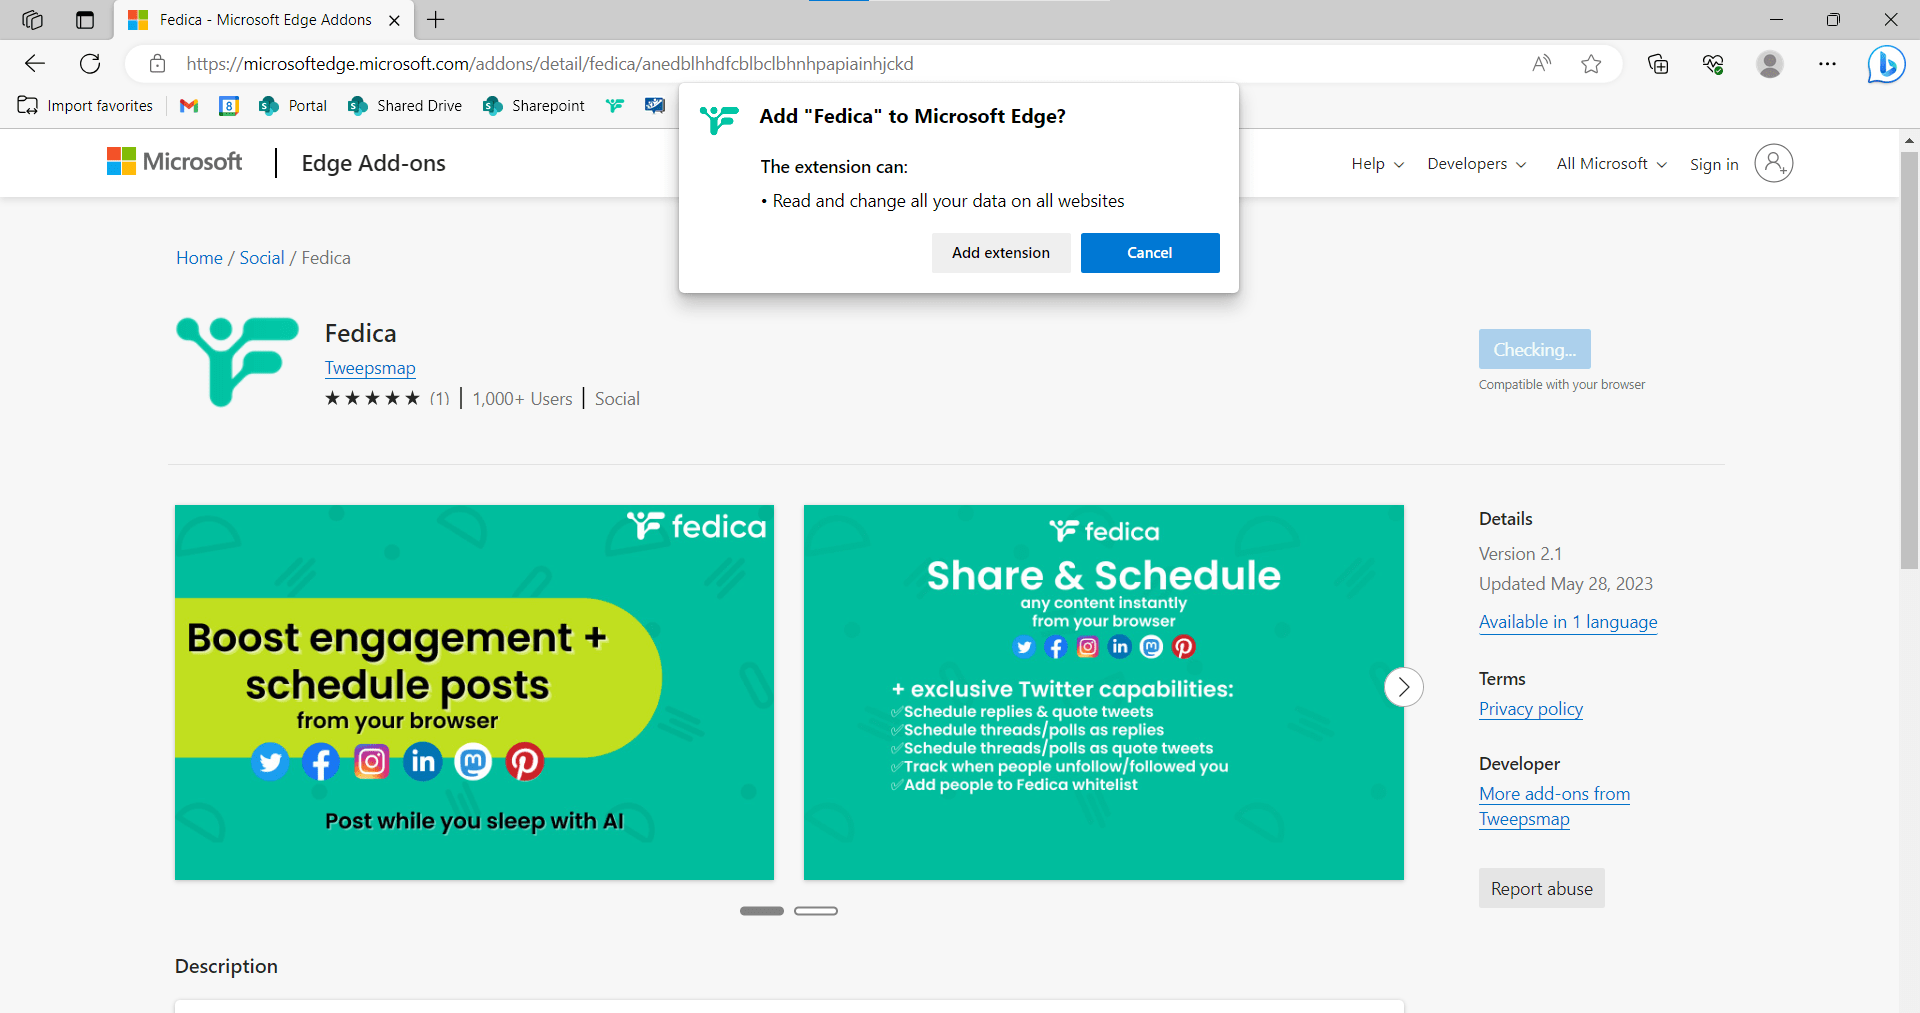
Task: Open Gmail from the favorites bar
Action: pyautogui.click(x=188, y=105)
